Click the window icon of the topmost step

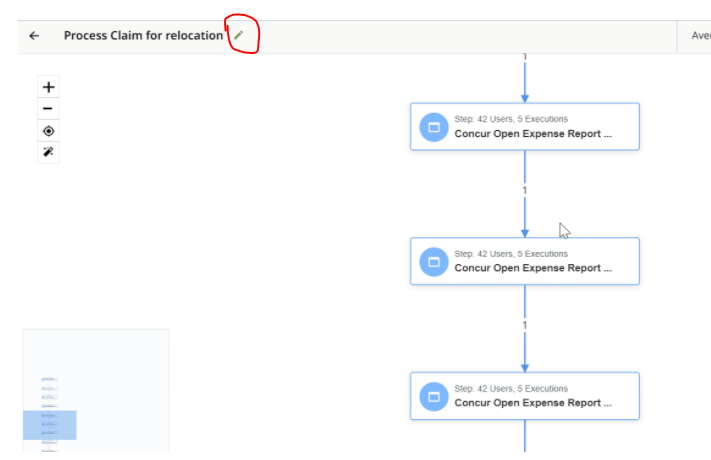coord(434,127)
